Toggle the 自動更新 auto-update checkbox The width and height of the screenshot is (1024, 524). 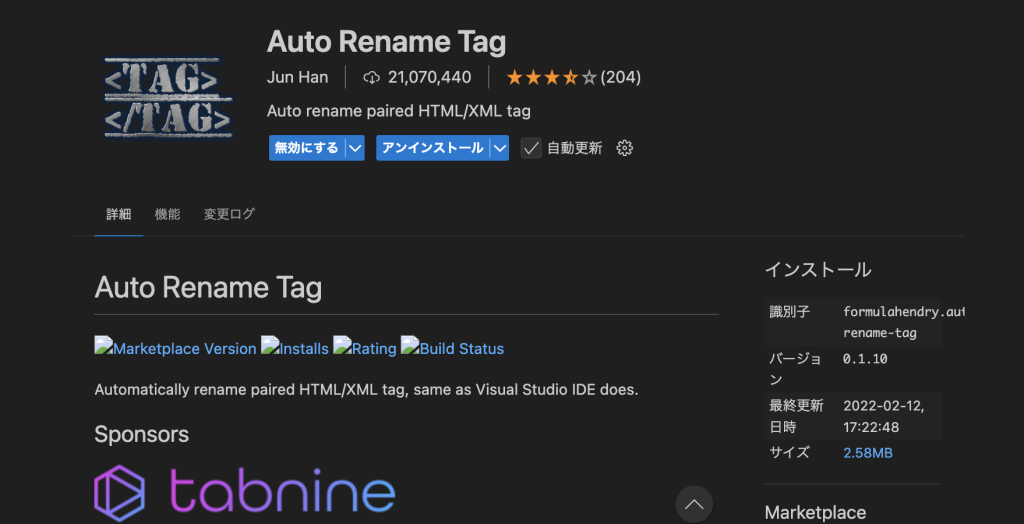pos(531,148)
